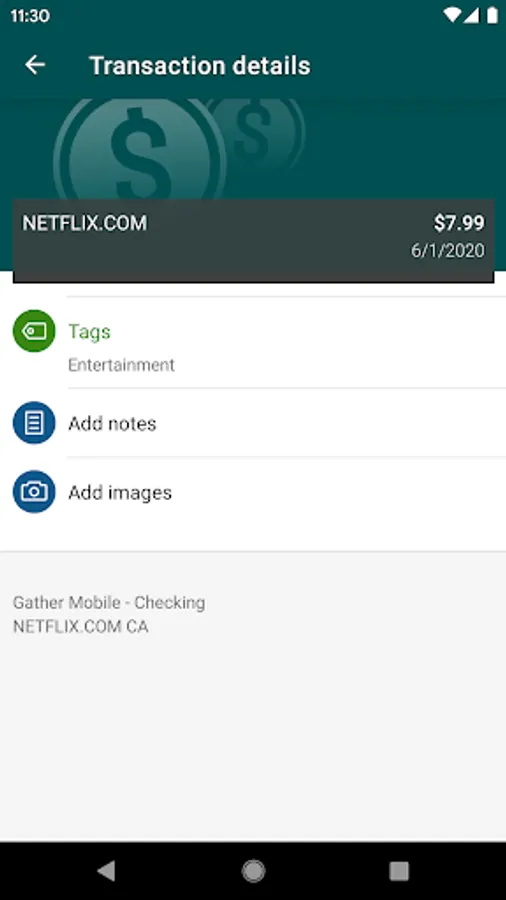Click the blue camera icon
This screenshot has height=900, width=506.
pyautogui.click(x=34, y=492)
